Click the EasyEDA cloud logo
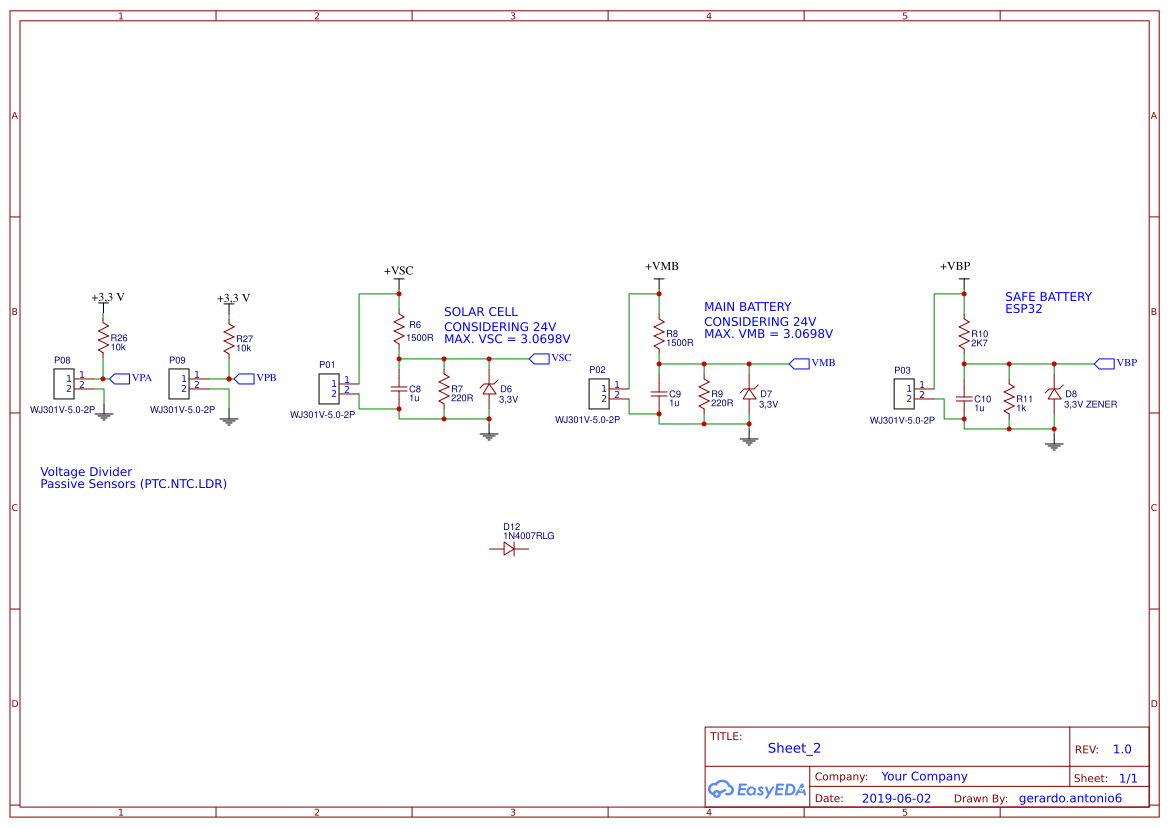This screenshot has width=1170, height=828. point(722,789)
